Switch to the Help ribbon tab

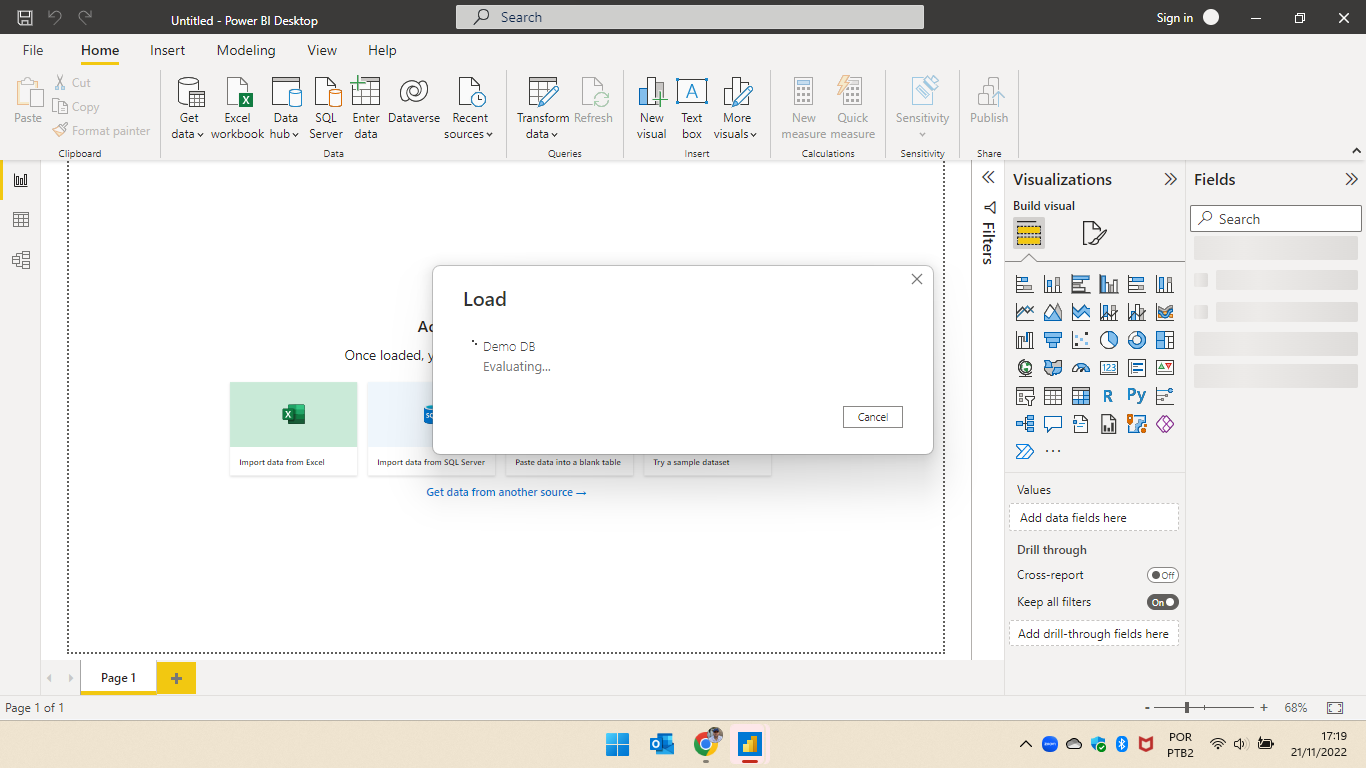382,50
